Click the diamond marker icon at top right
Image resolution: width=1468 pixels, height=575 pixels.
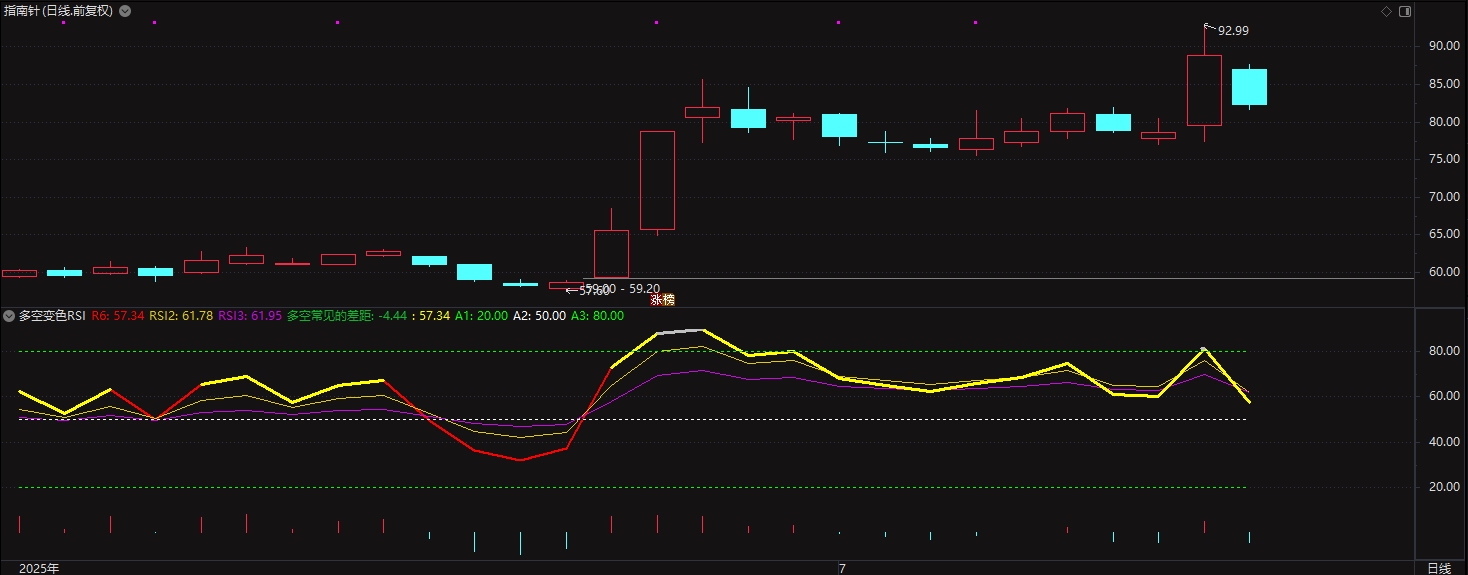pyautogui.click(x=1386, y=11)
